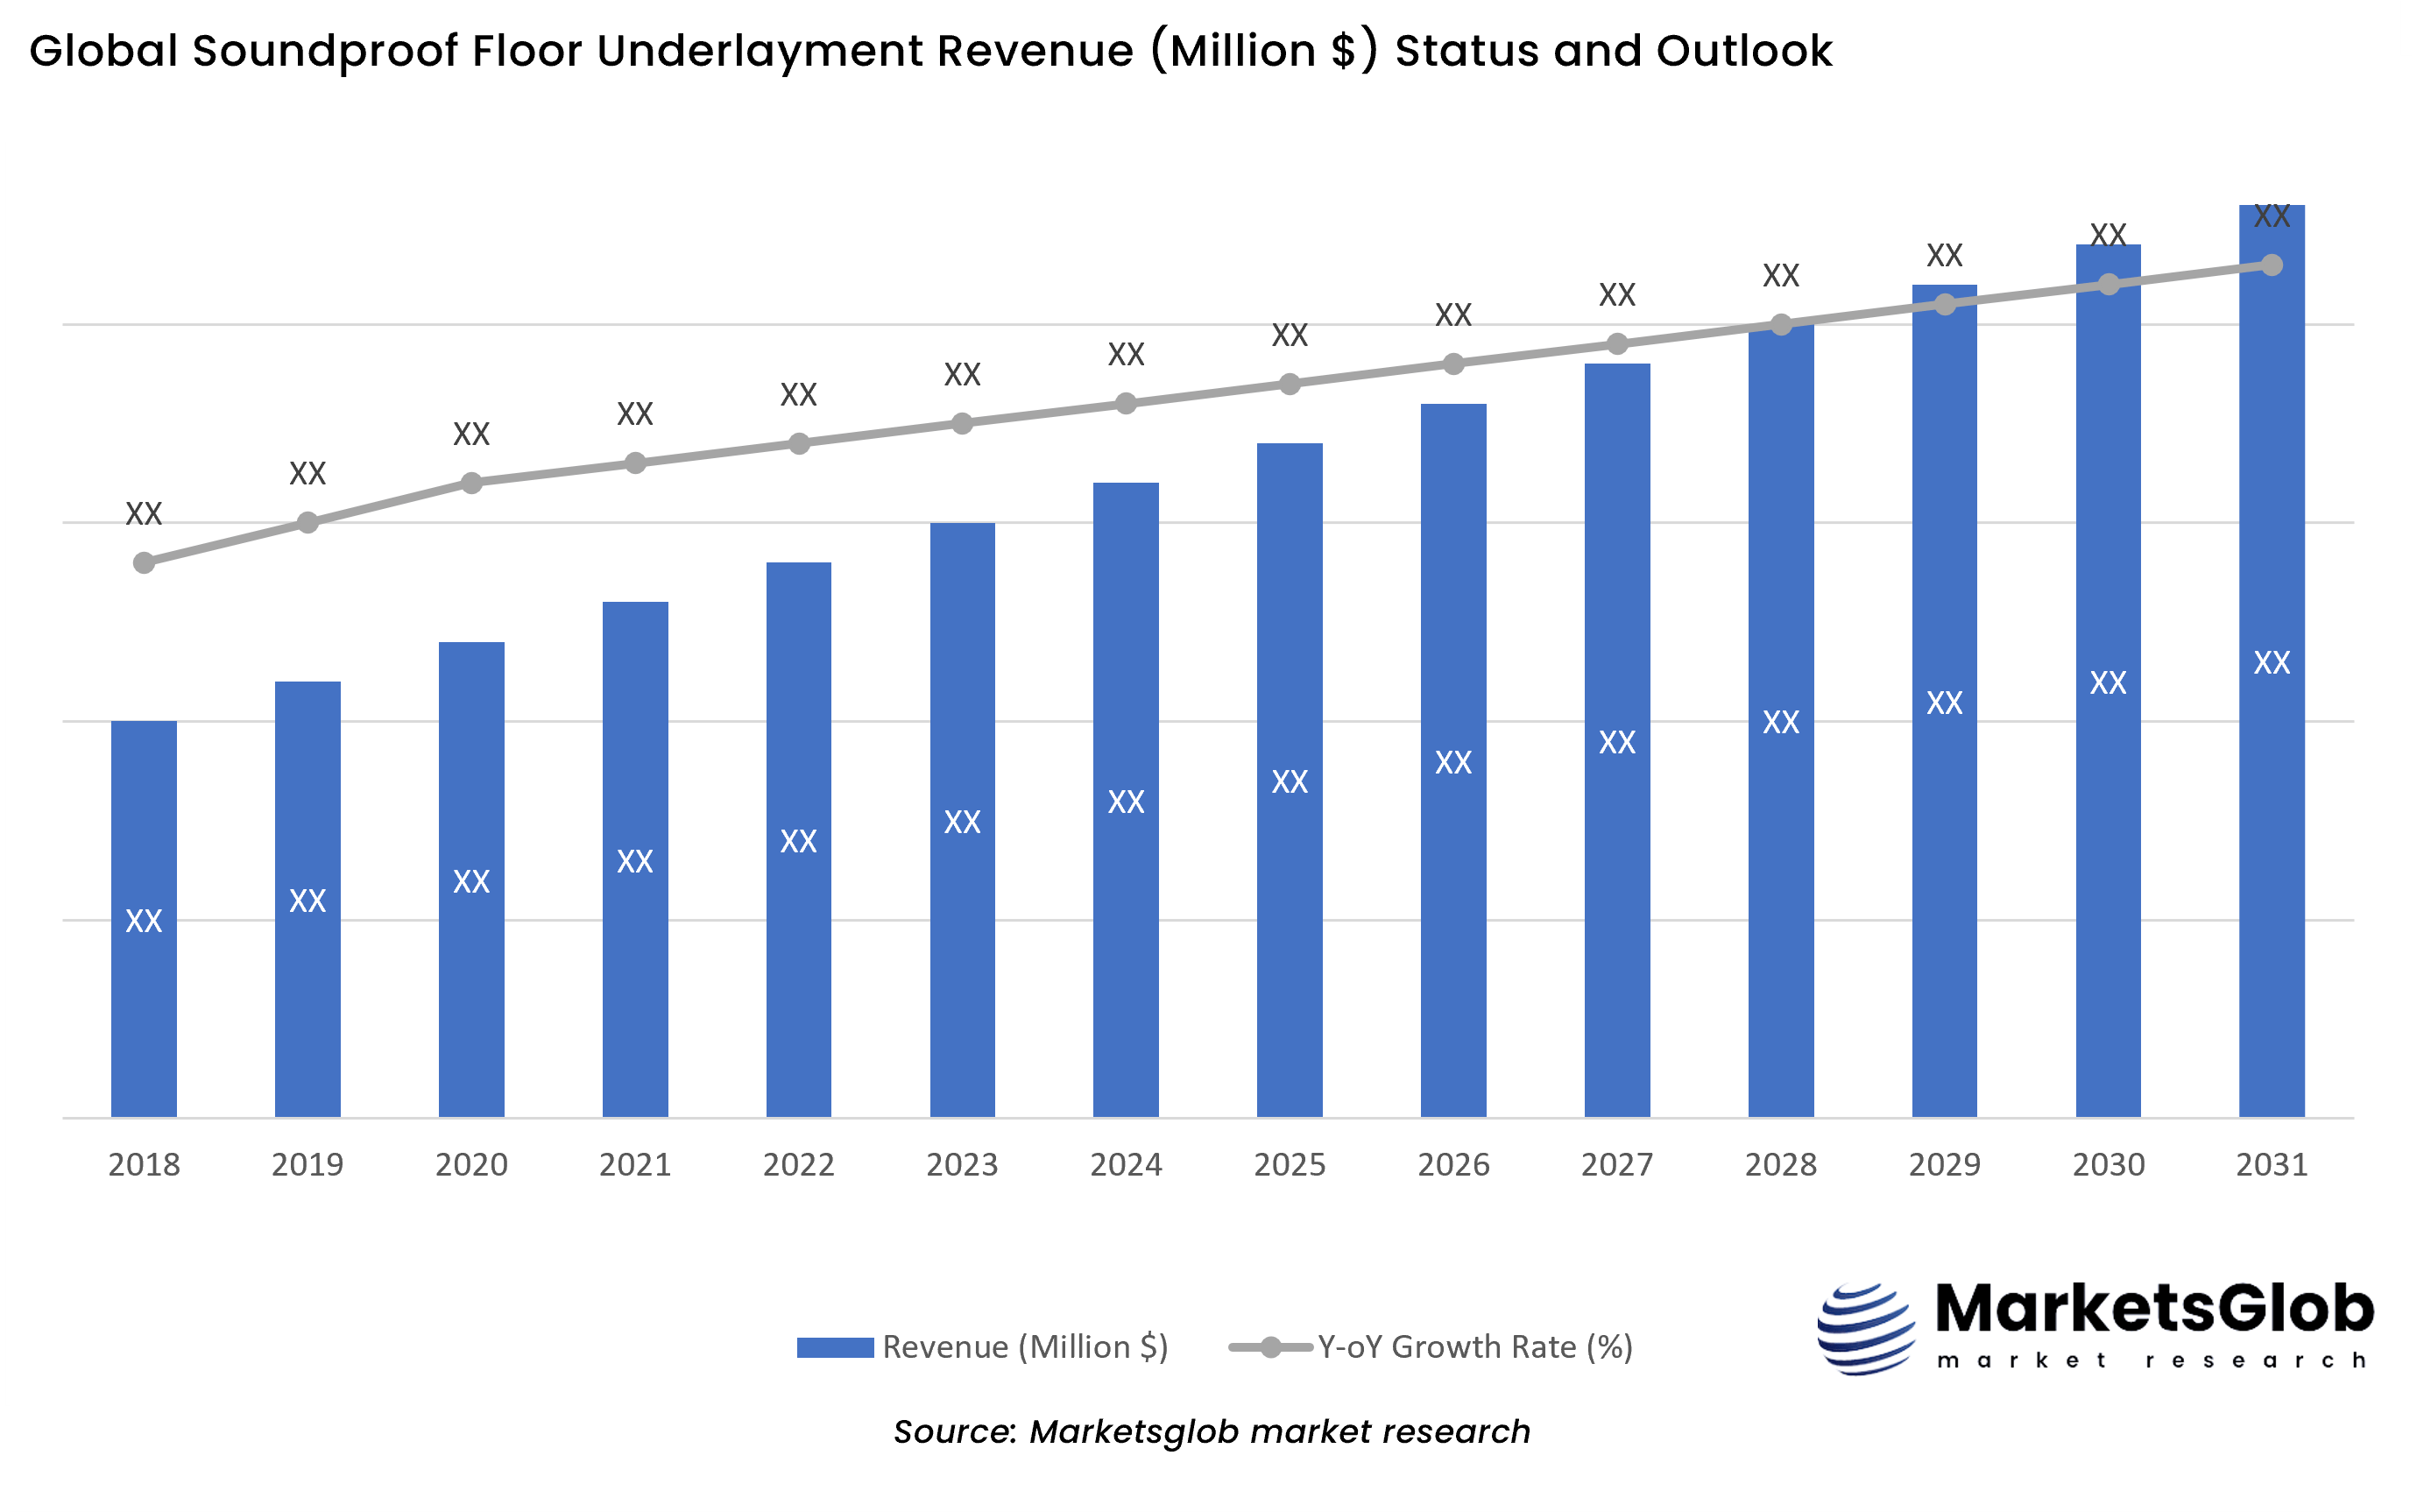Click the 2022 growth rate line marker
This screenshot has height=1512, width=2417.
[x=799, y=443]
